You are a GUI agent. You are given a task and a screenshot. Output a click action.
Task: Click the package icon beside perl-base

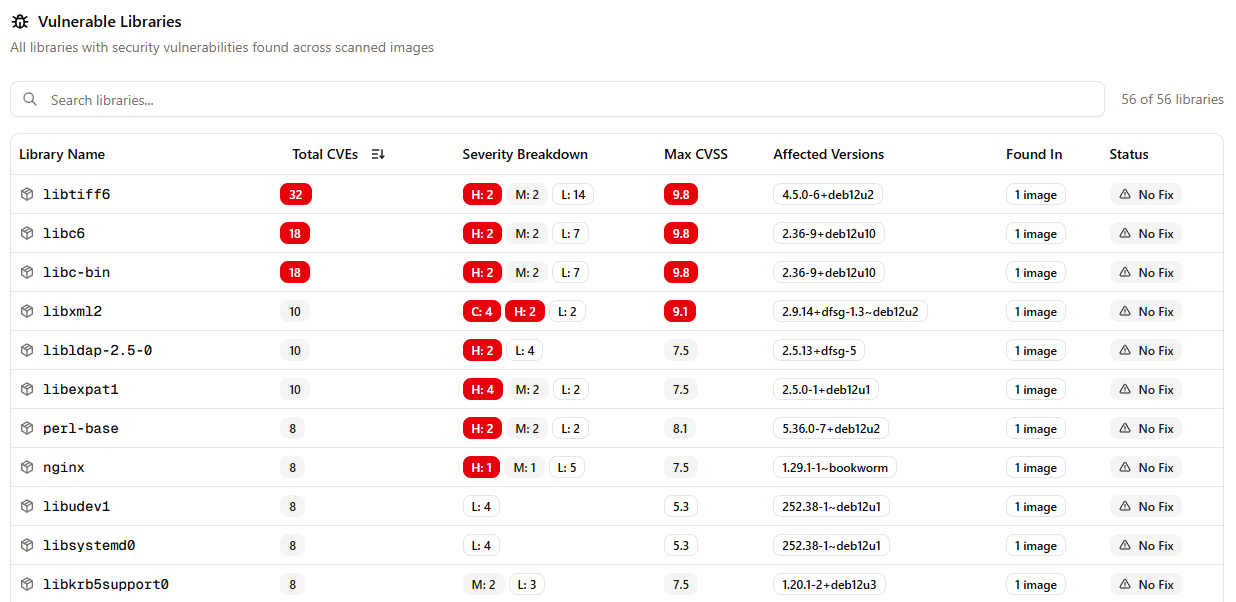pos(27,428)
